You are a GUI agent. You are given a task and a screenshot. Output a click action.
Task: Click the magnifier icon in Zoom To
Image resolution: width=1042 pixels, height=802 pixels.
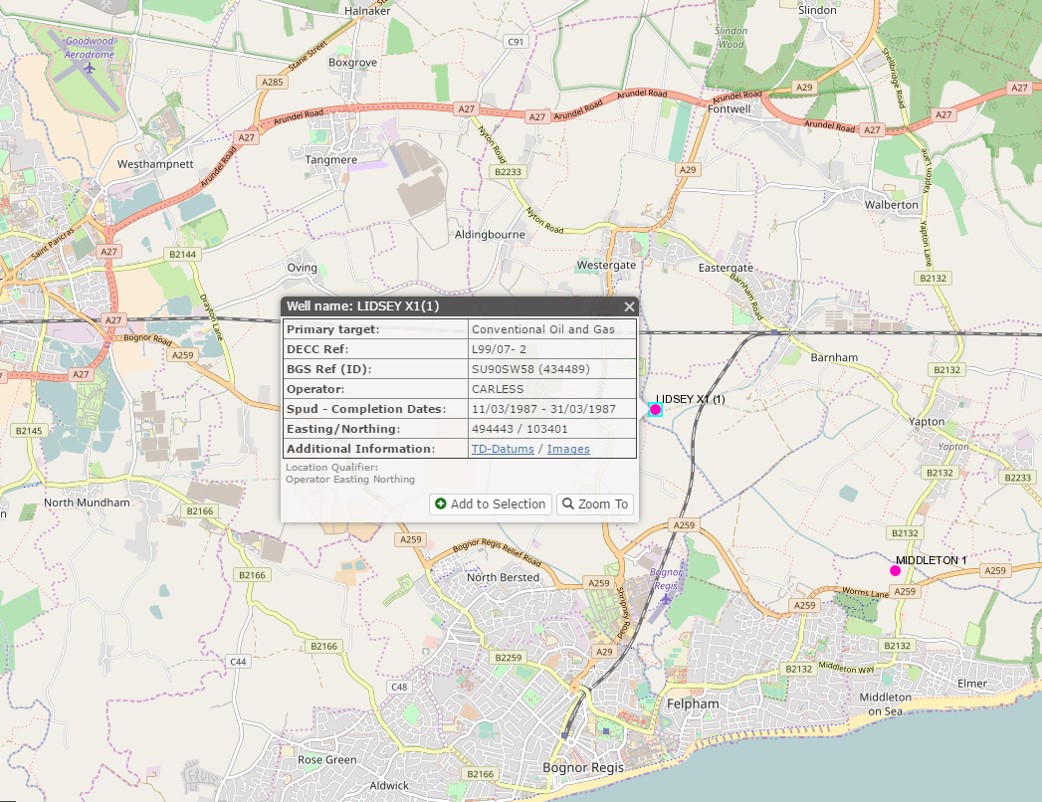(568, 504)
